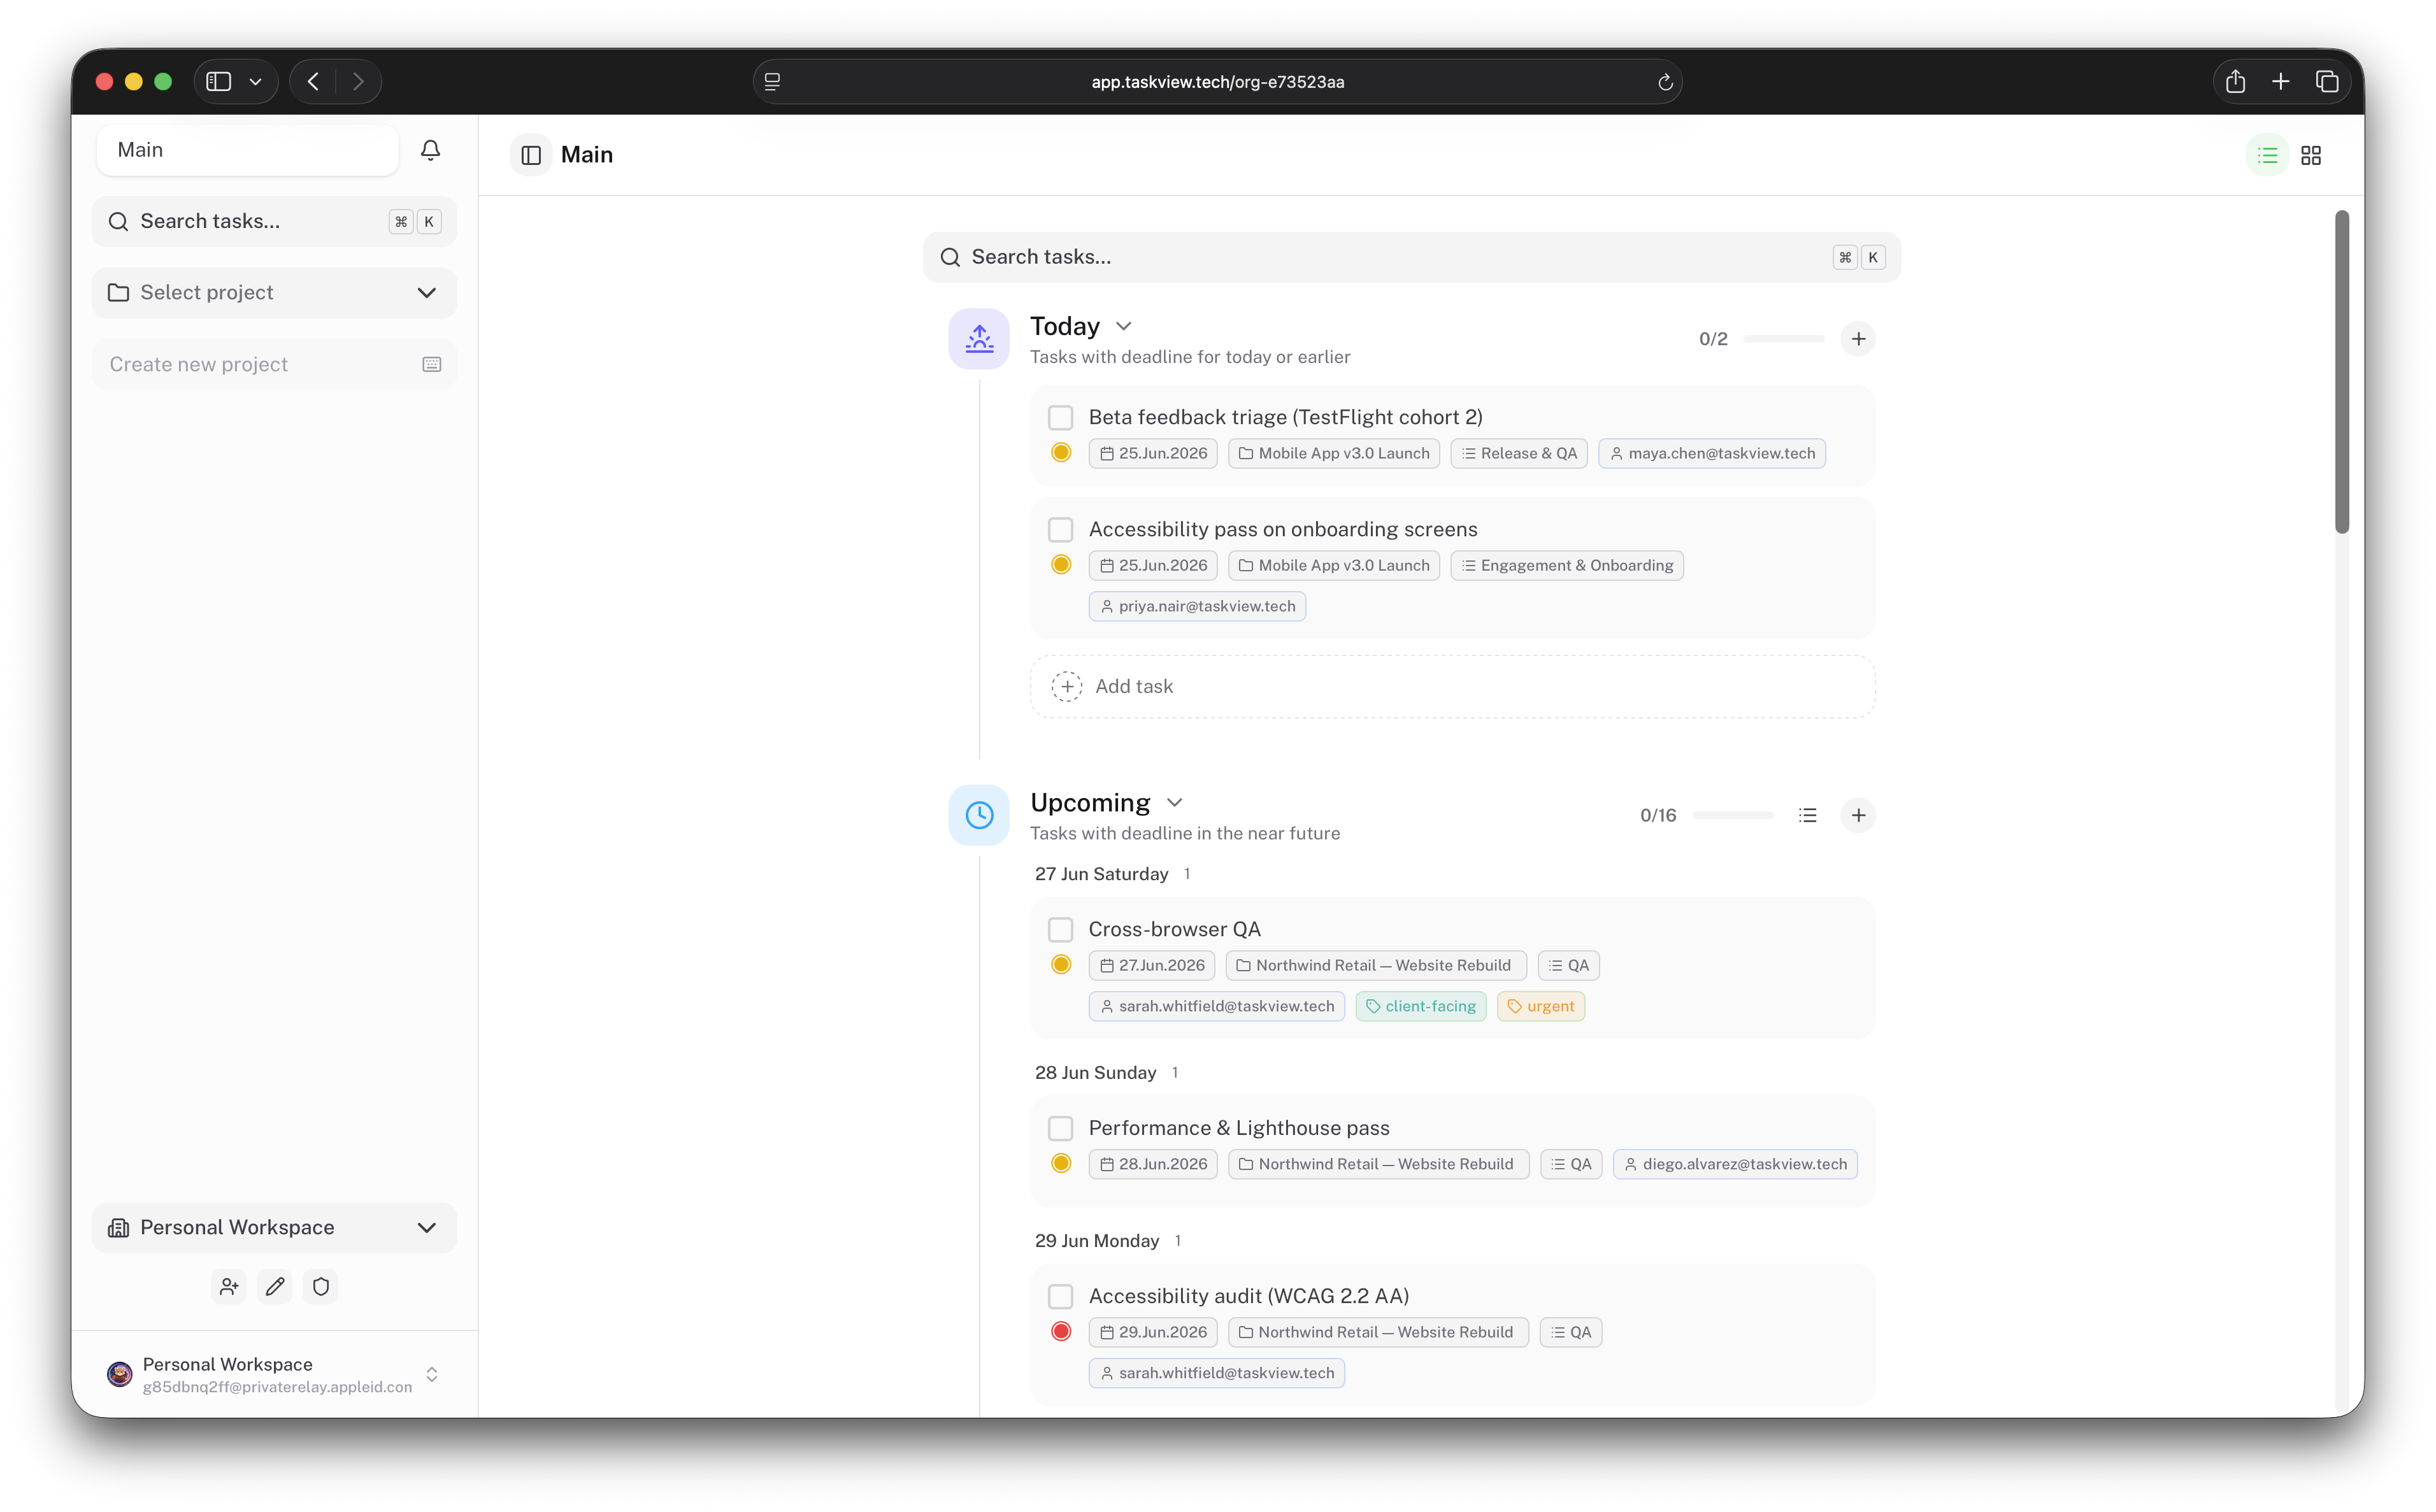2436x1512 pixels.
Task: Toggle sidebar panel icon next to Main title
Action: point(531,155)
